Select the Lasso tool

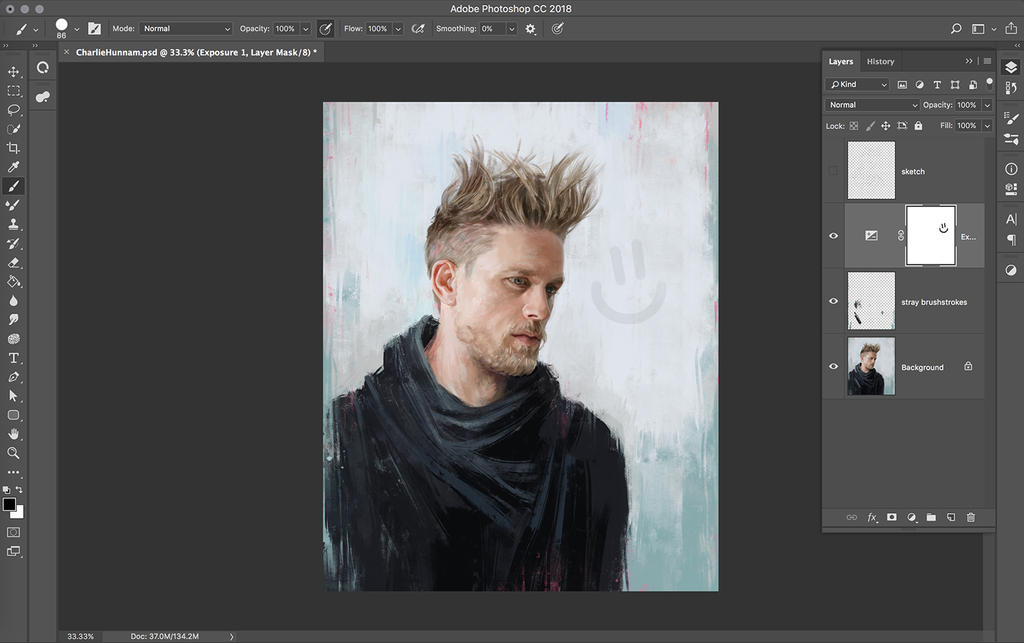tap(14, 110)
